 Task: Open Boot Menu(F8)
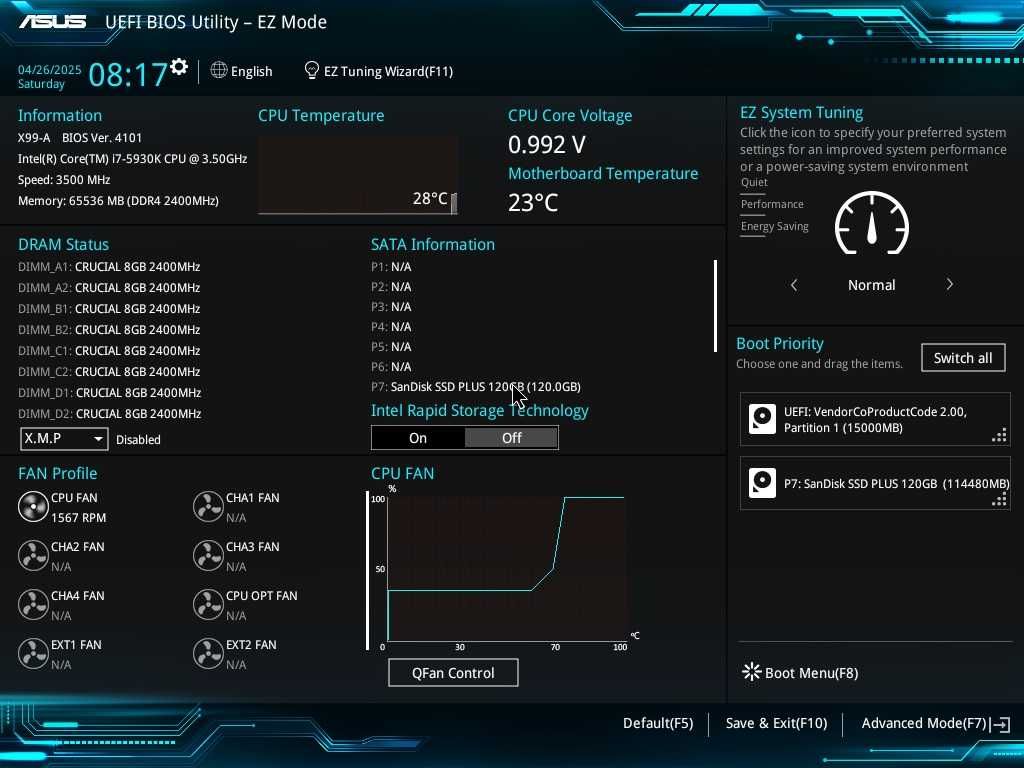click(811, 673)
